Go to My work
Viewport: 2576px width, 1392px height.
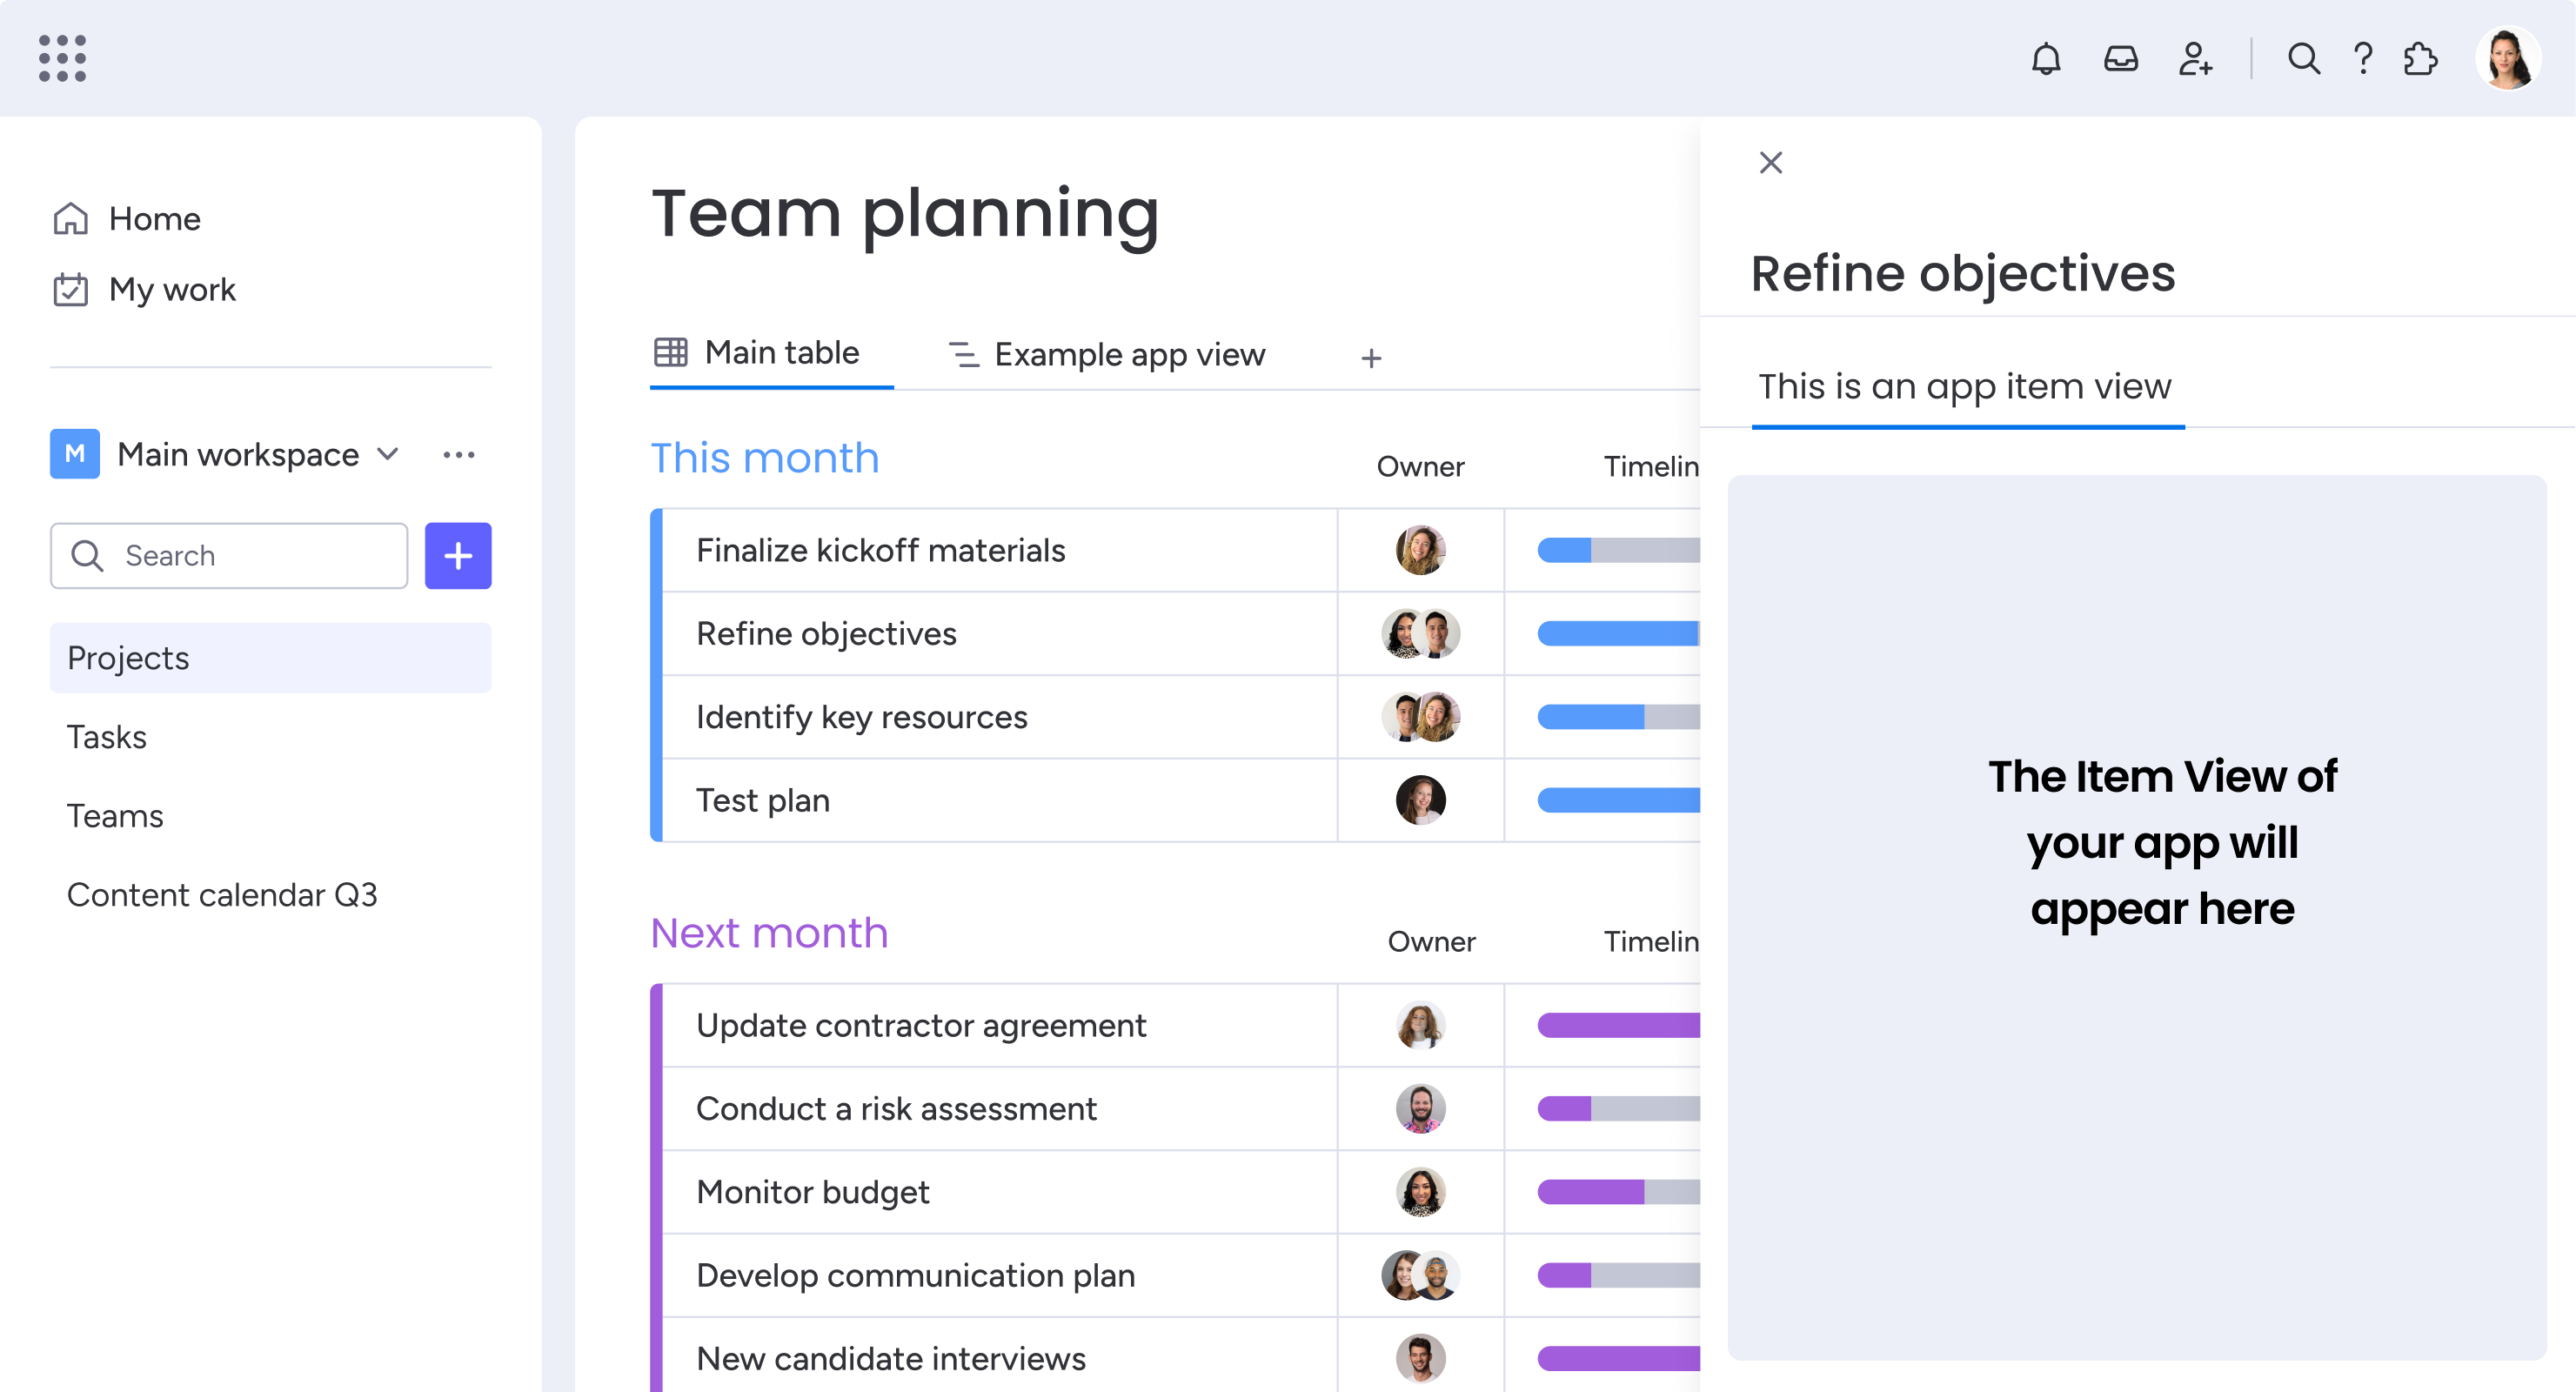(x=144, y=290)
